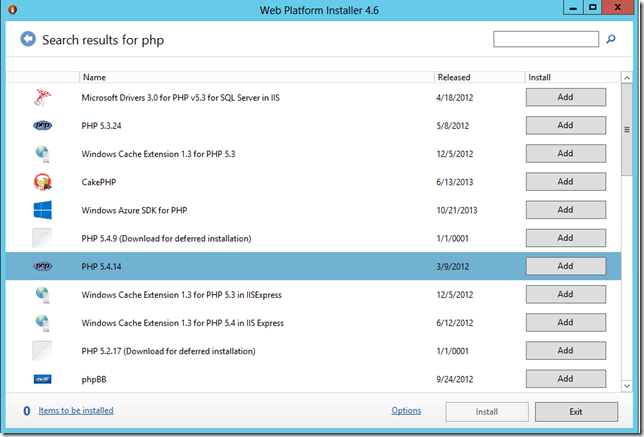Click into the search text box

546,39
